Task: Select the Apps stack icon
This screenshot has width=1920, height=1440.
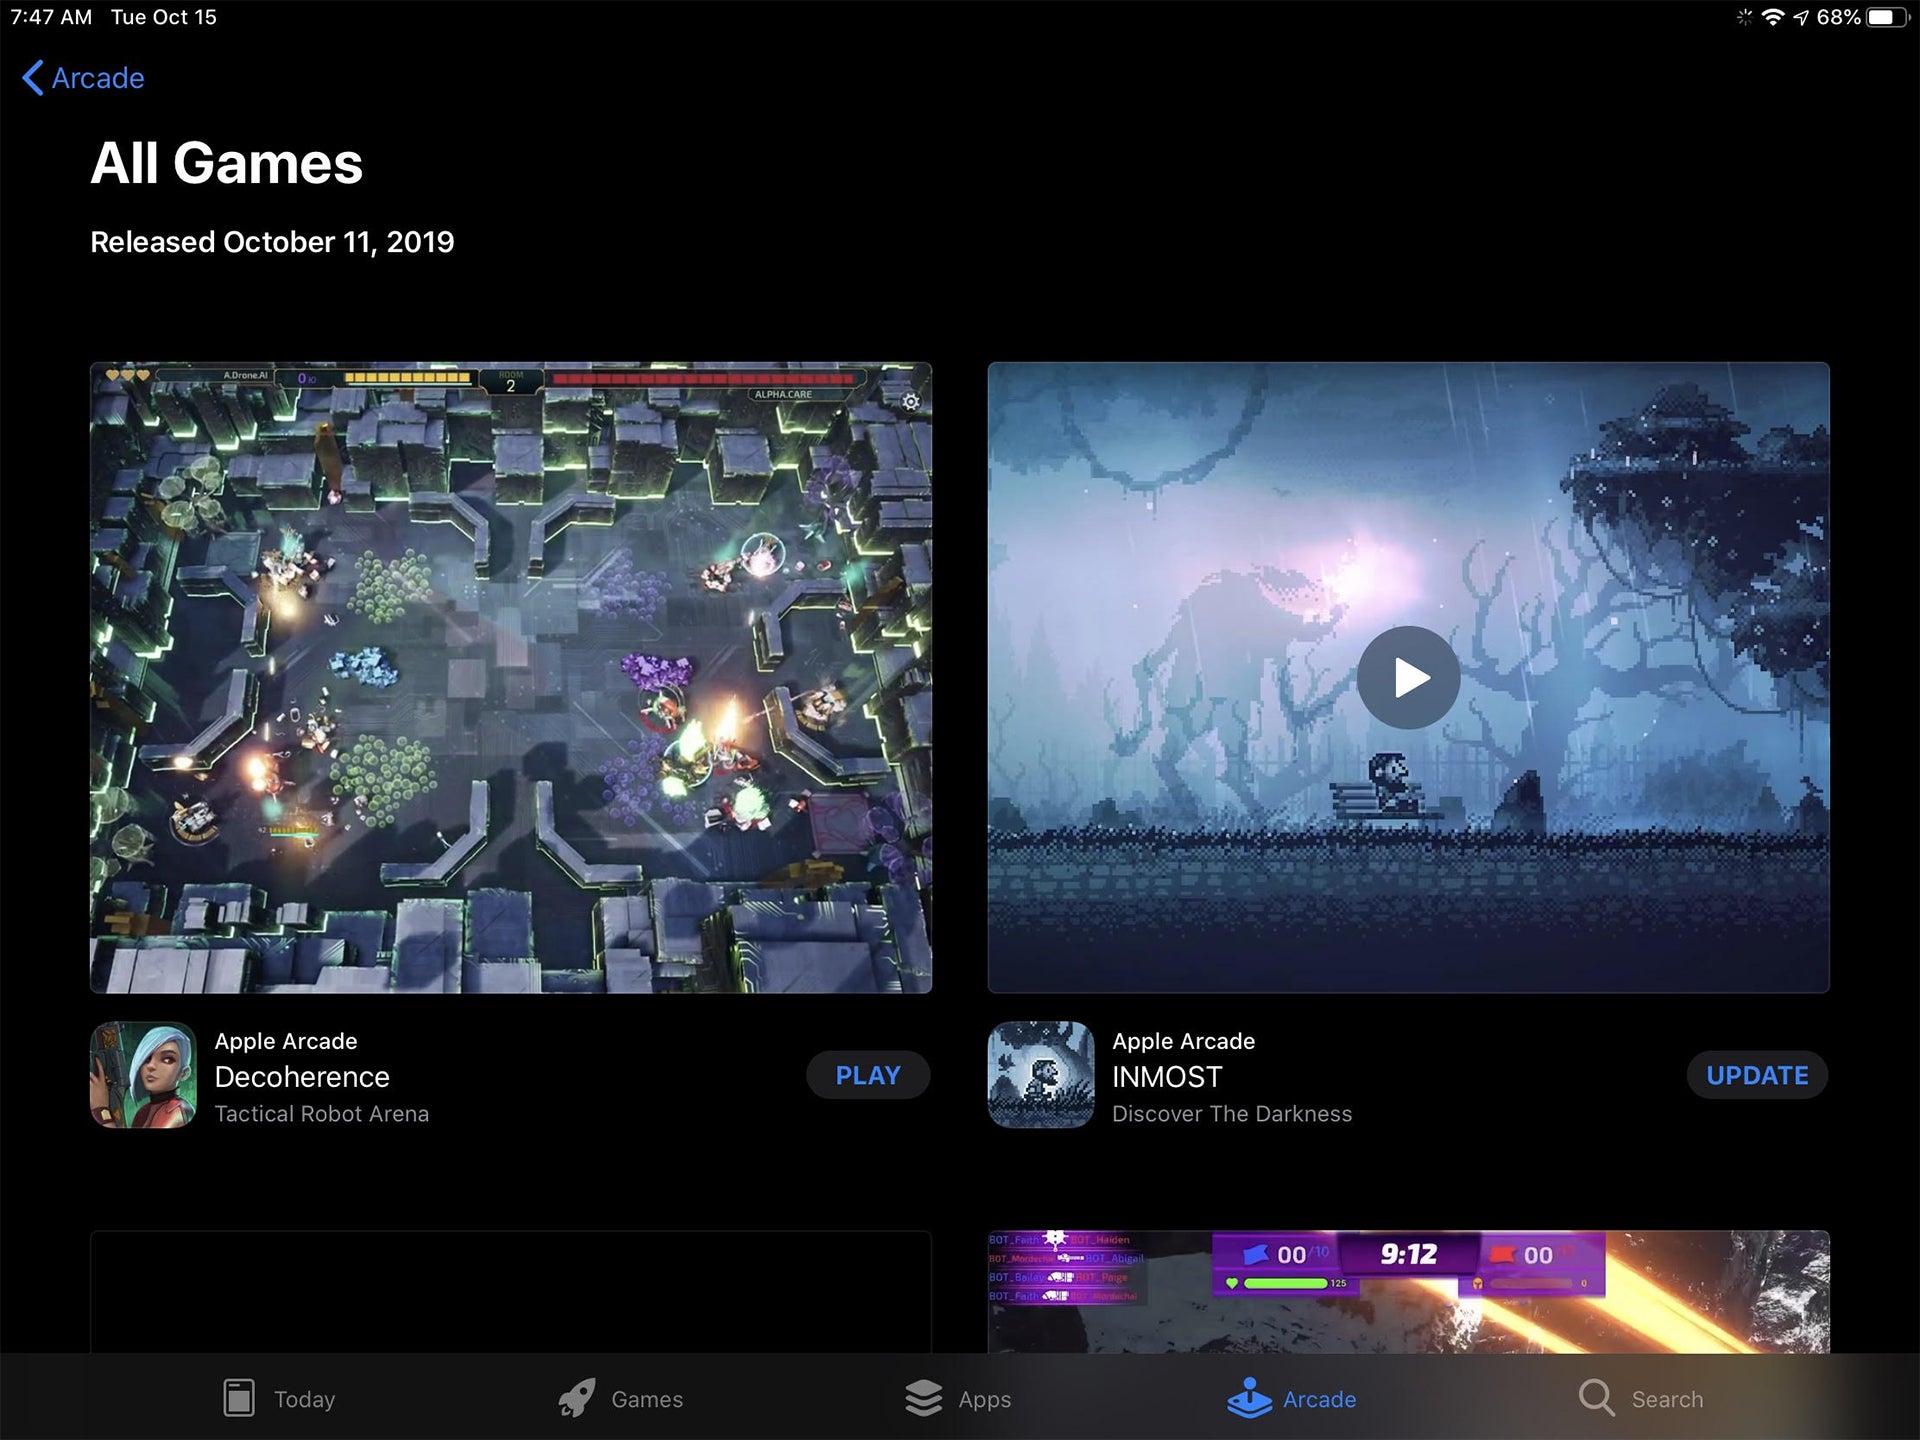Action: (923, 1398)
